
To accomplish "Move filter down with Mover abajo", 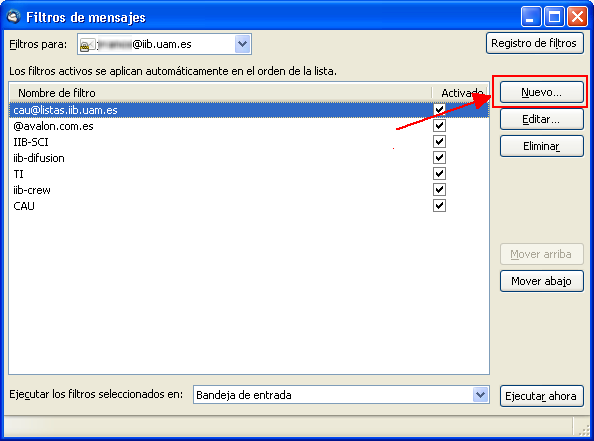I will pos(541,281).
